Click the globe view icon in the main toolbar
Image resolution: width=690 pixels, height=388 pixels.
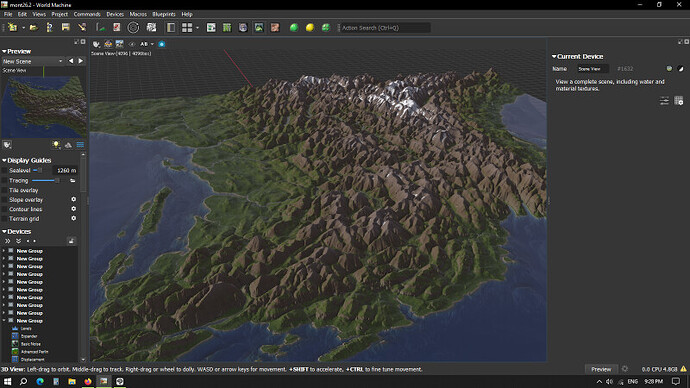243,27
